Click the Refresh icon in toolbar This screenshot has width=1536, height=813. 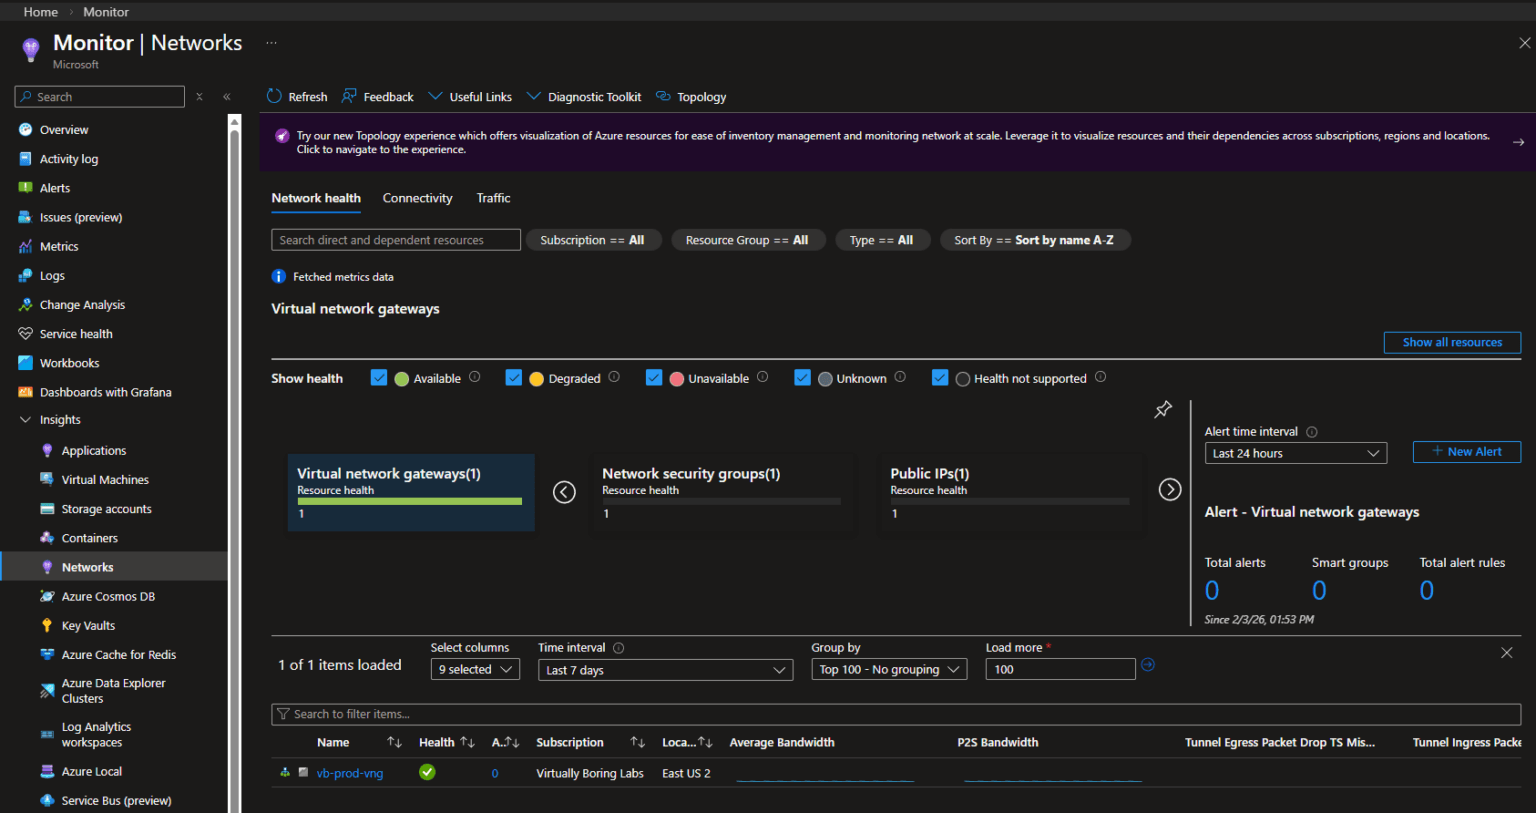(274, 96)
